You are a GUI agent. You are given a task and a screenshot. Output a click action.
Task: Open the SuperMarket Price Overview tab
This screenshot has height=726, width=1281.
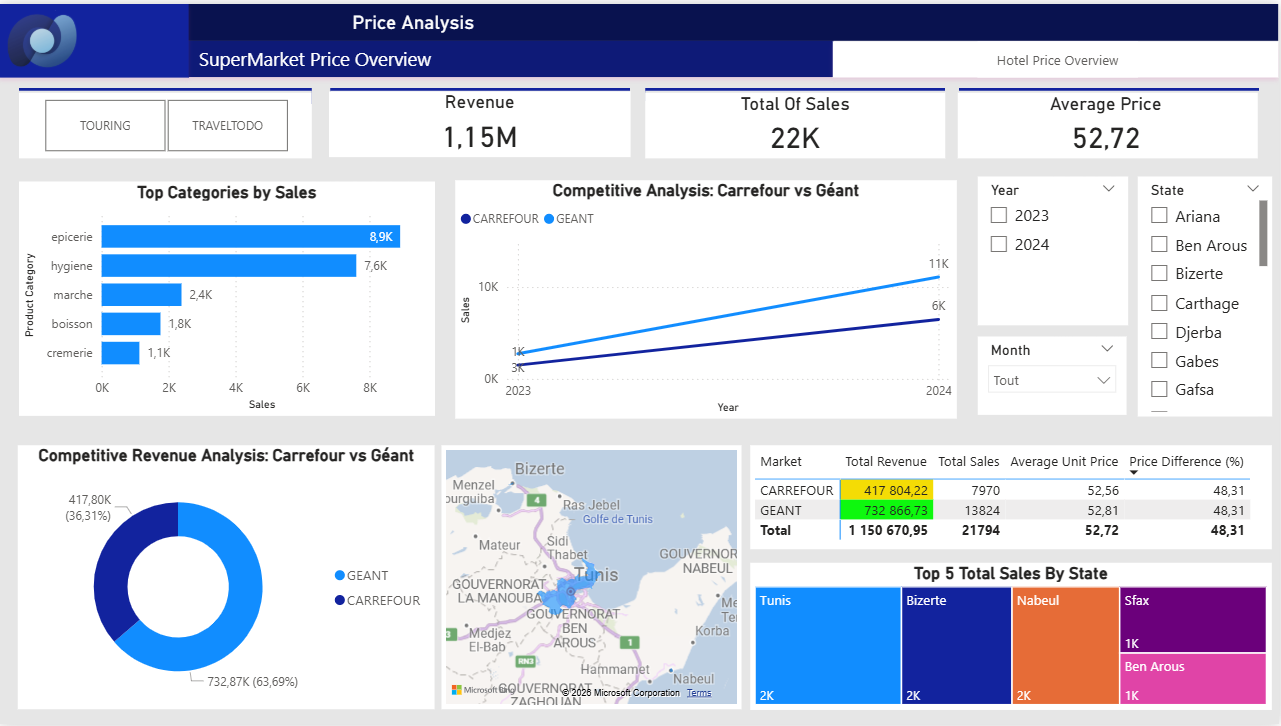[511, 59]
